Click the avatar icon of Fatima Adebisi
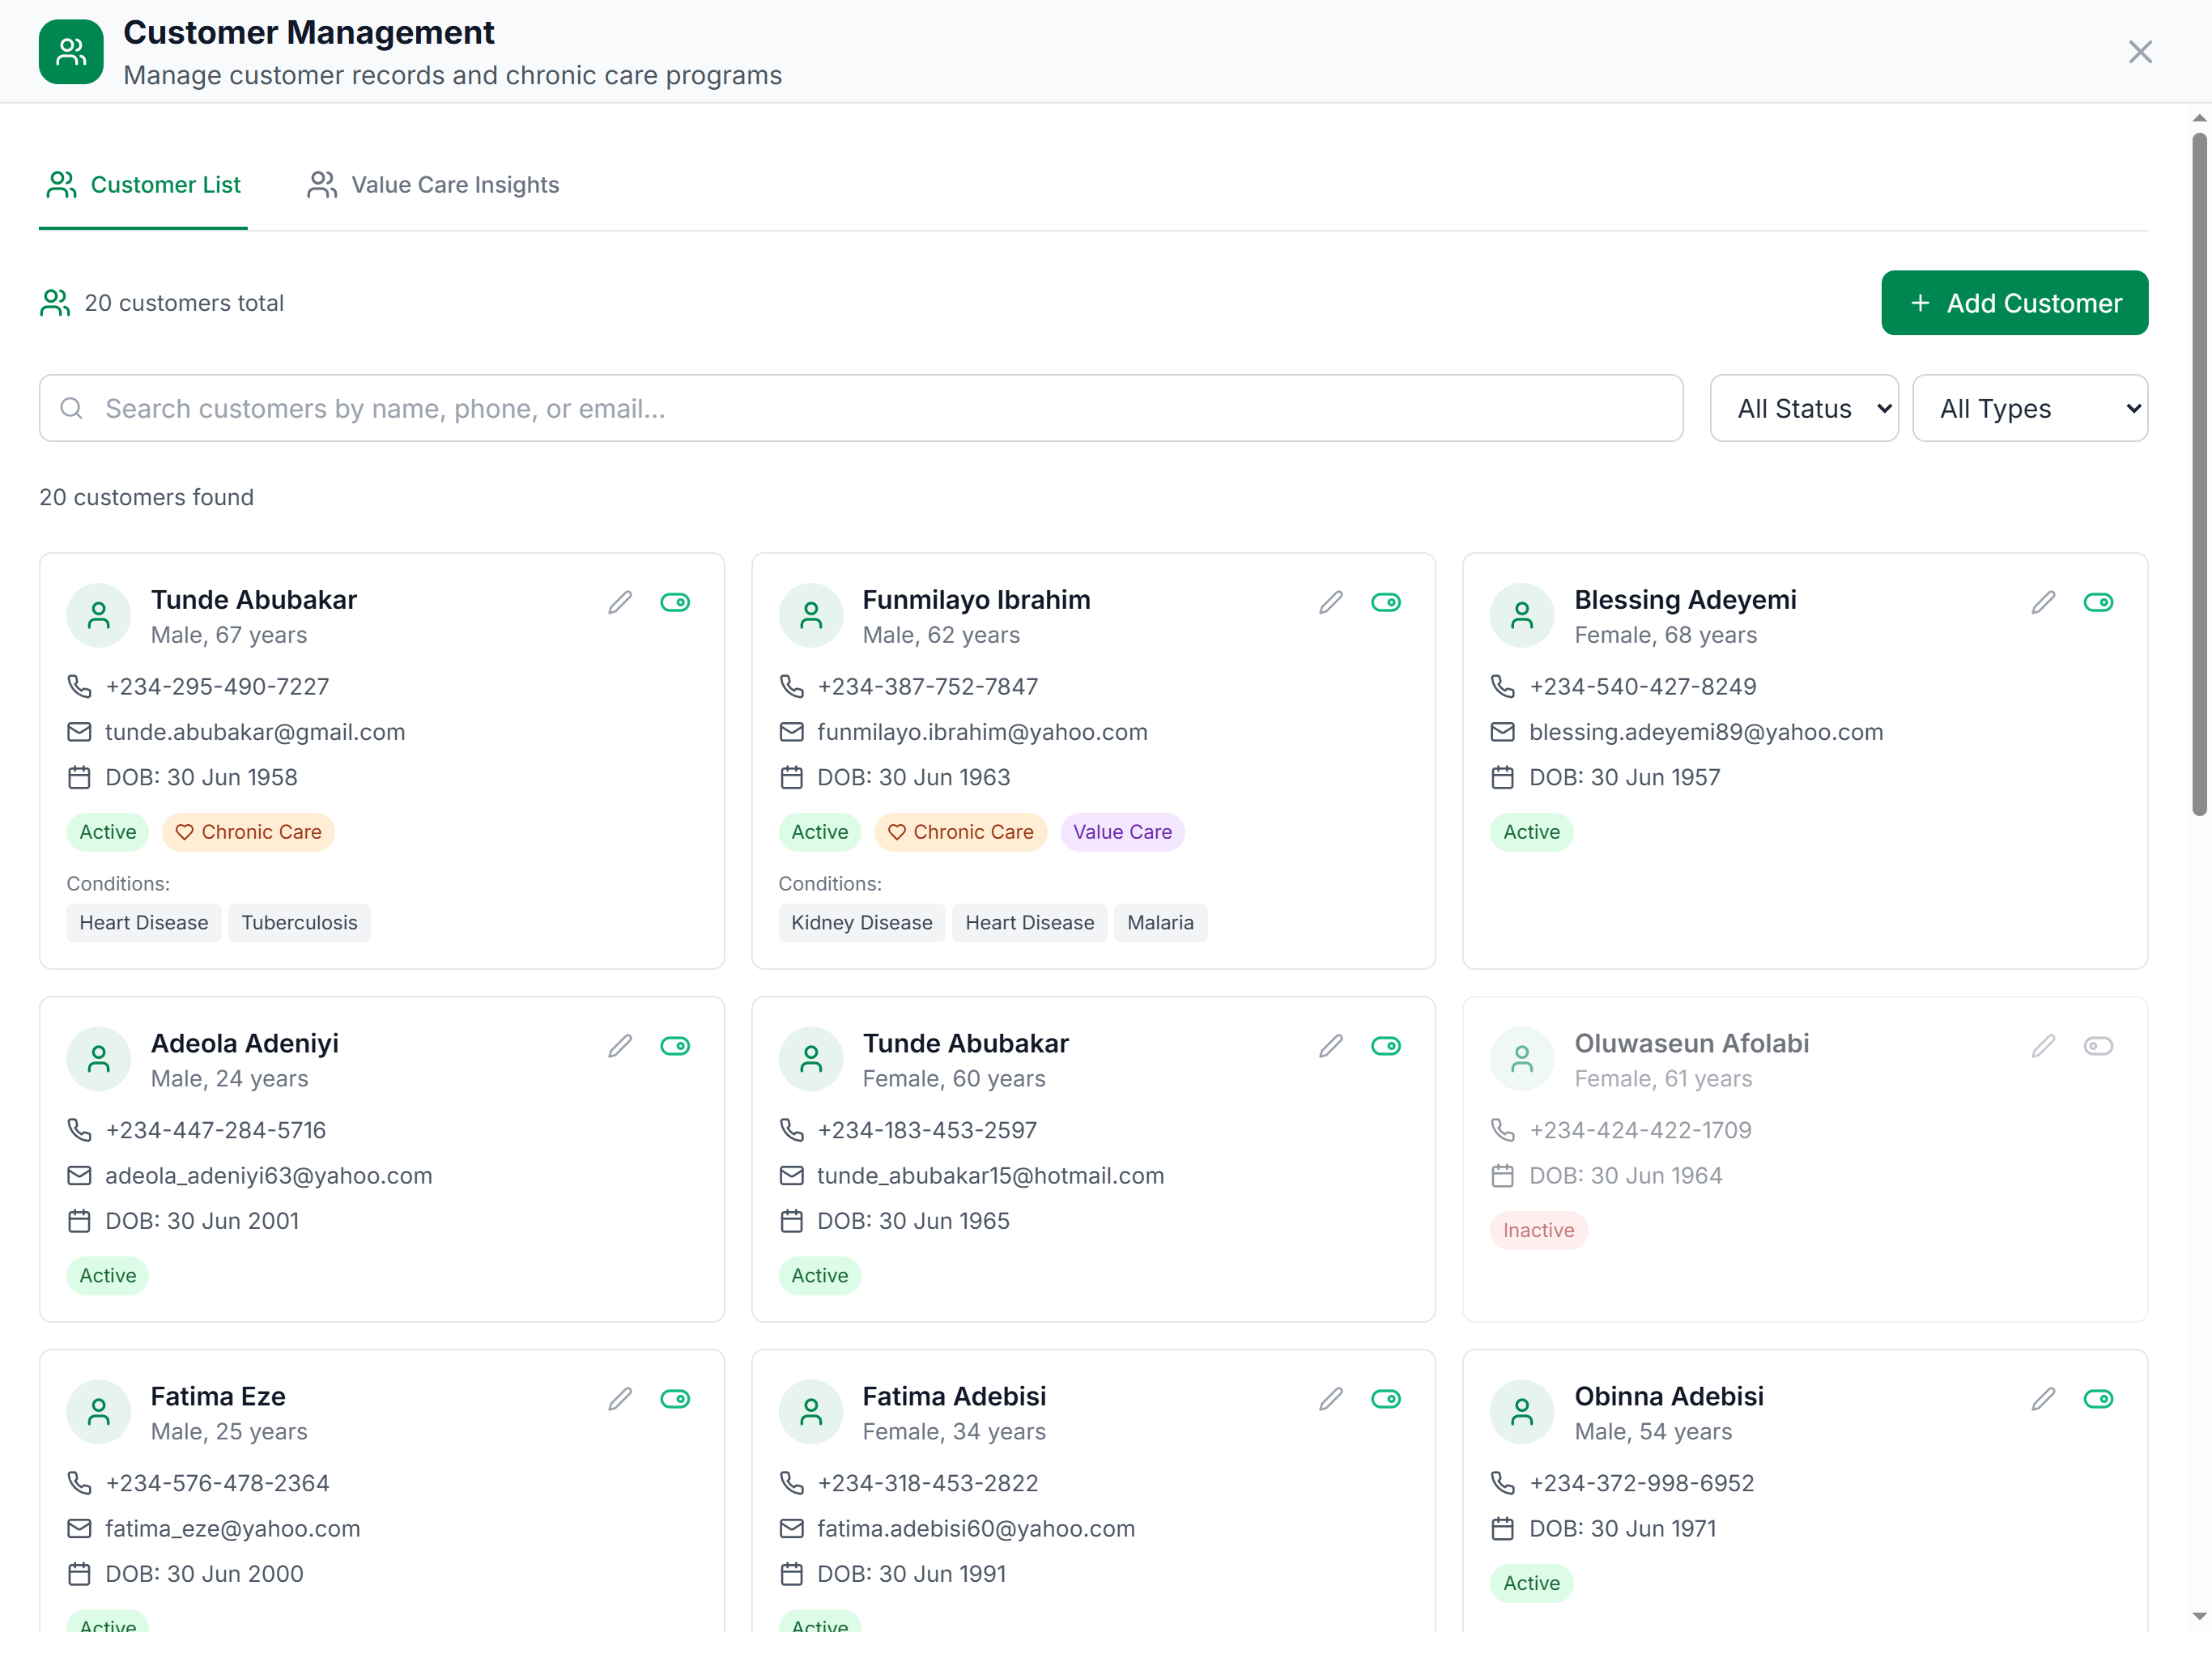 click(811, 1412)
